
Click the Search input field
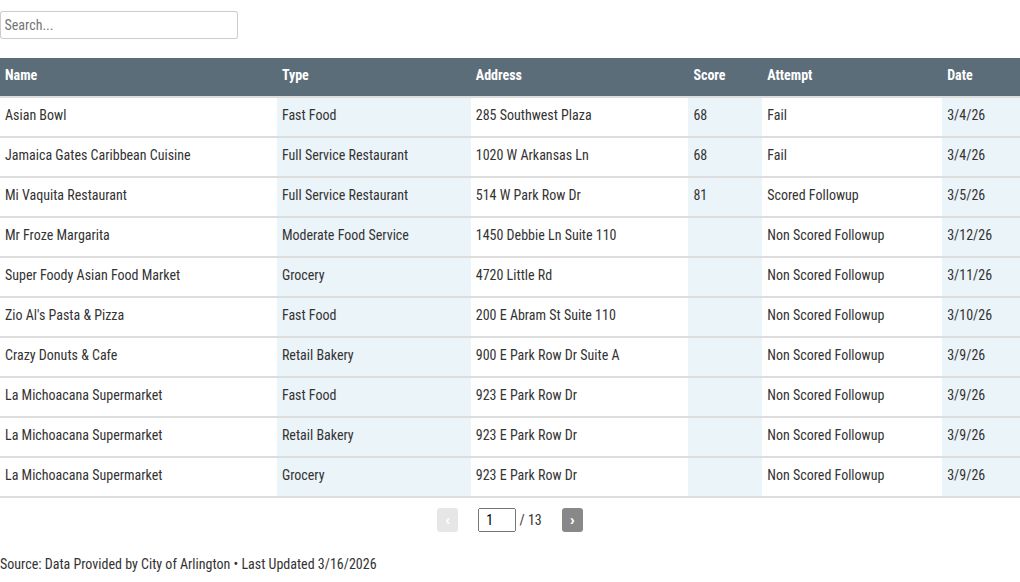pos(119,25)
